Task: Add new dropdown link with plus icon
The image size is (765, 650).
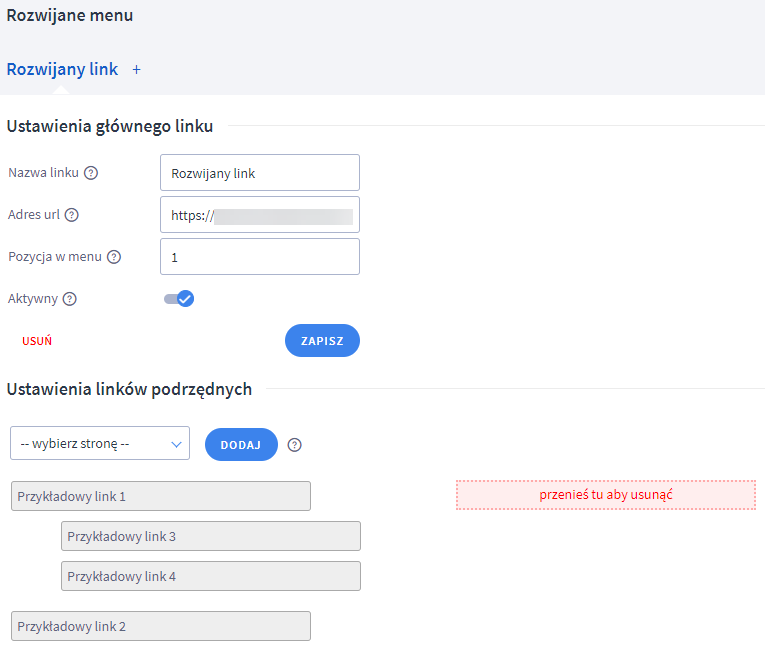Action: coord(137,70)
